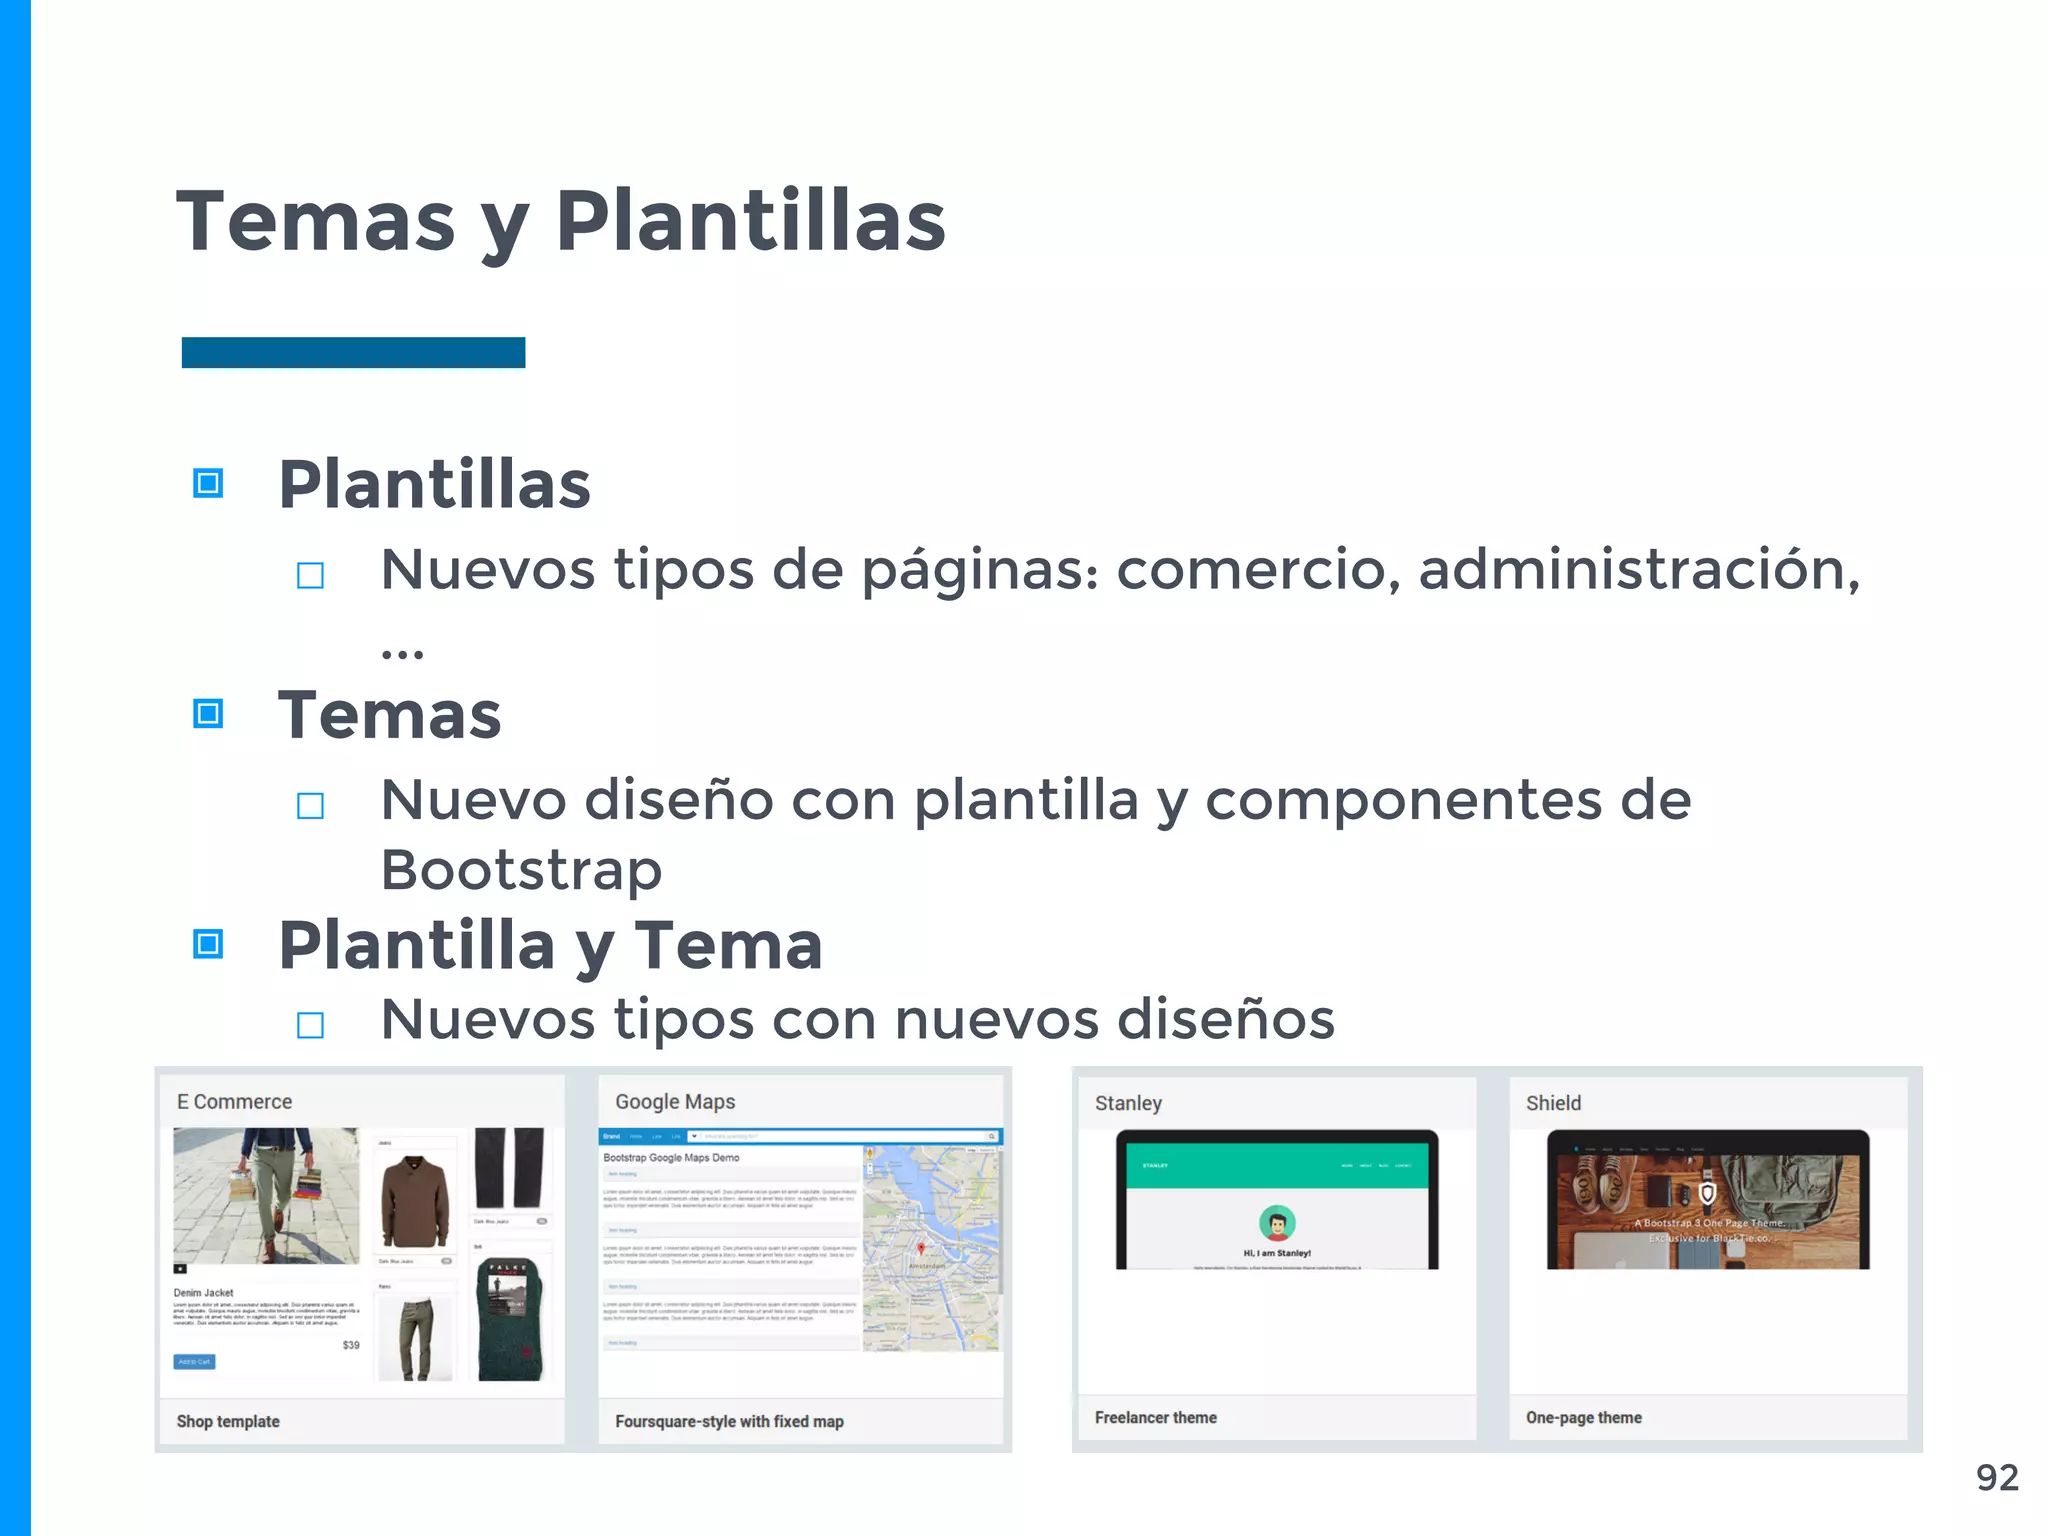Open the Shield theme preview image
This screenshot has width=2048, height=1536.
1708,1200
